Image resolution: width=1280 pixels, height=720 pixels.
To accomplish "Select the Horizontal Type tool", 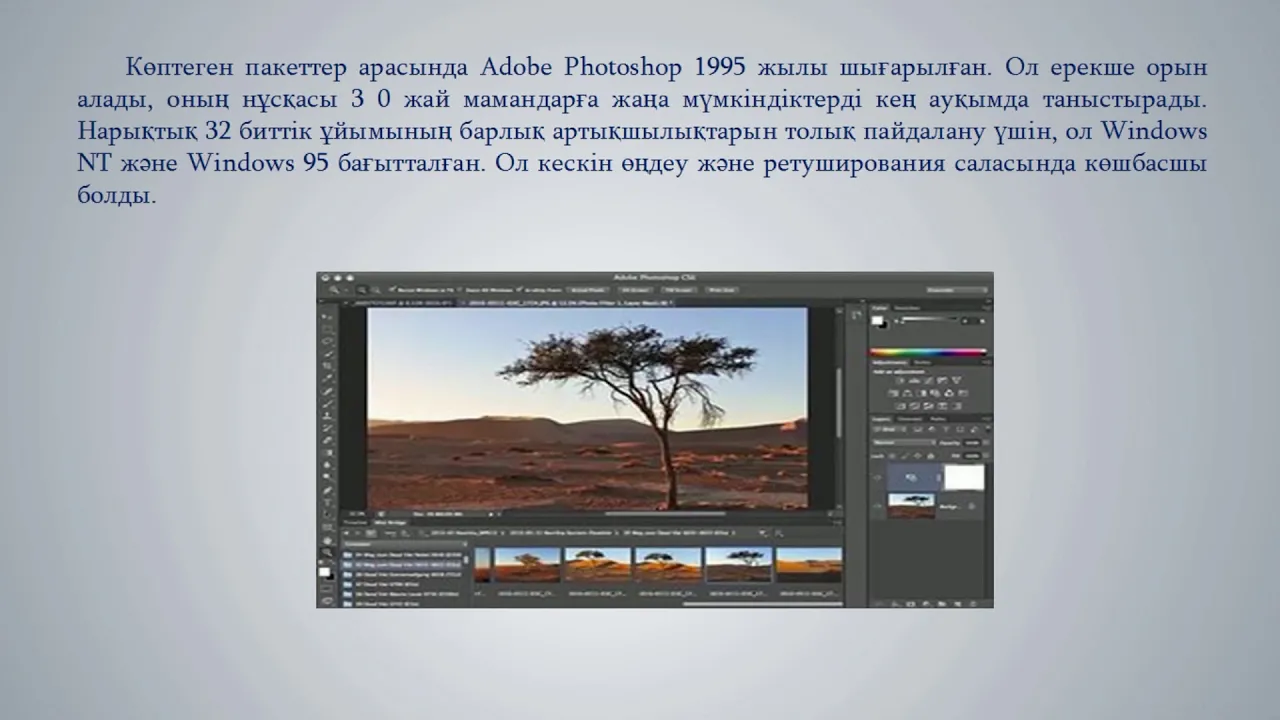I will pos(327,502).
